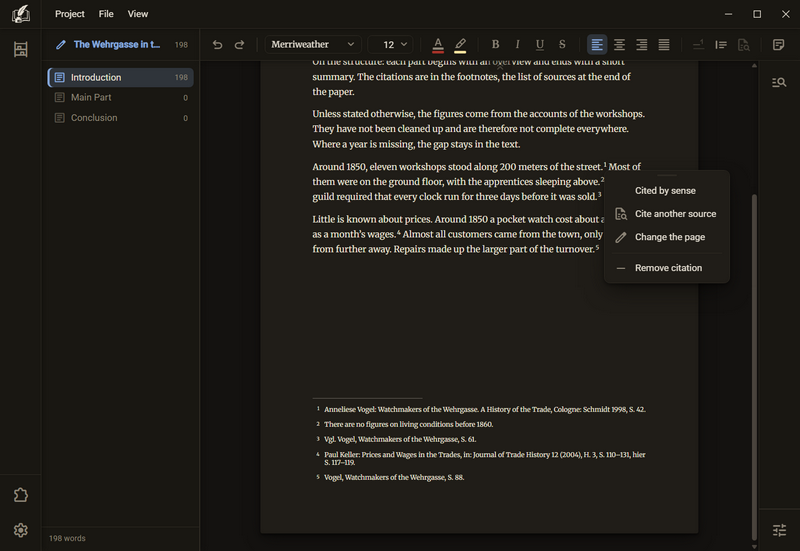Click the paragraph starting 'Unless stated otherwise'
The image size is (800, 551).
[479, 129]
